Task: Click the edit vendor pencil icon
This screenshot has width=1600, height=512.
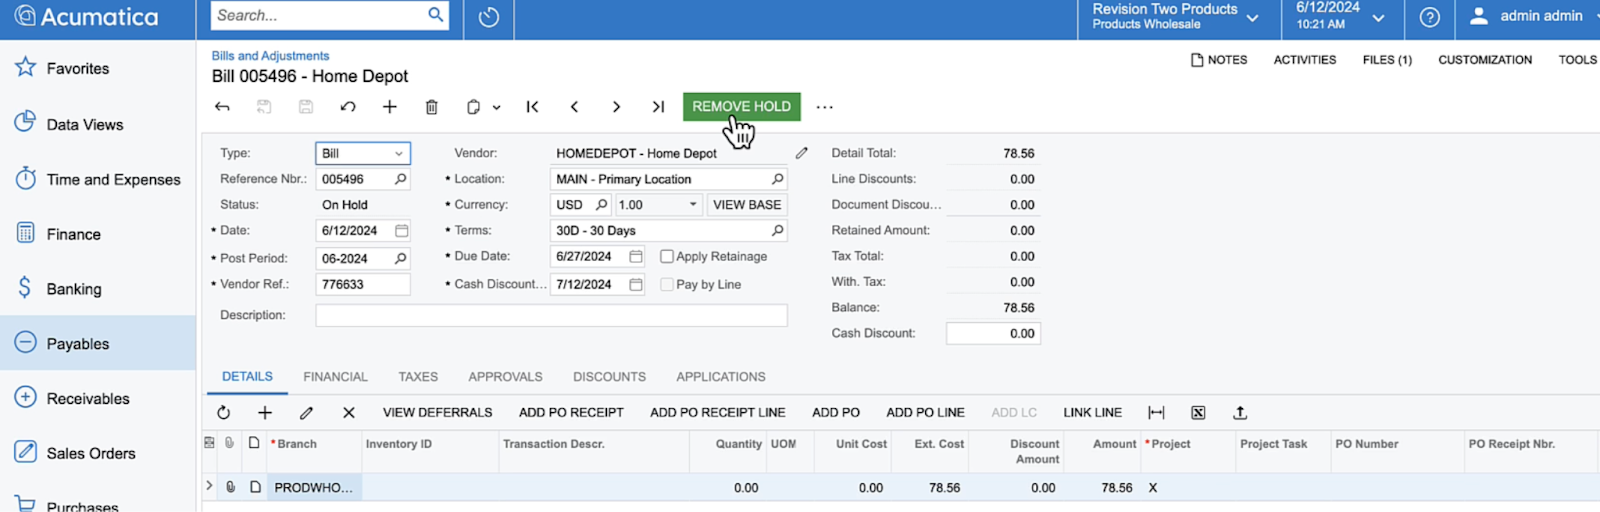Action: click(x=801, y=153)
